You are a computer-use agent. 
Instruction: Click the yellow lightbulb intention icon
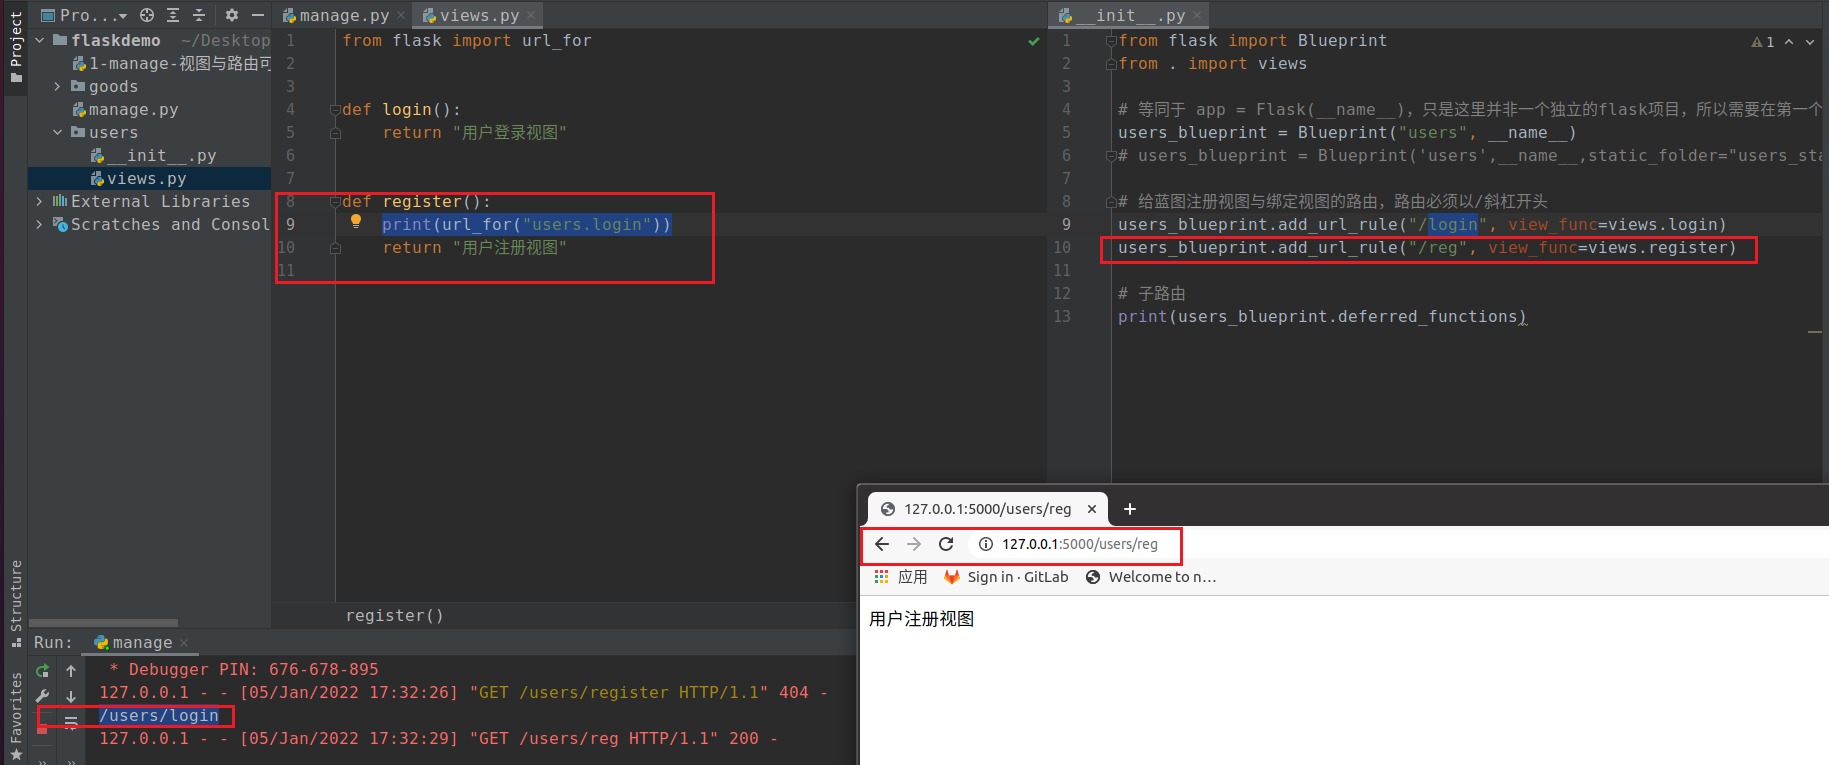(355, 222)
